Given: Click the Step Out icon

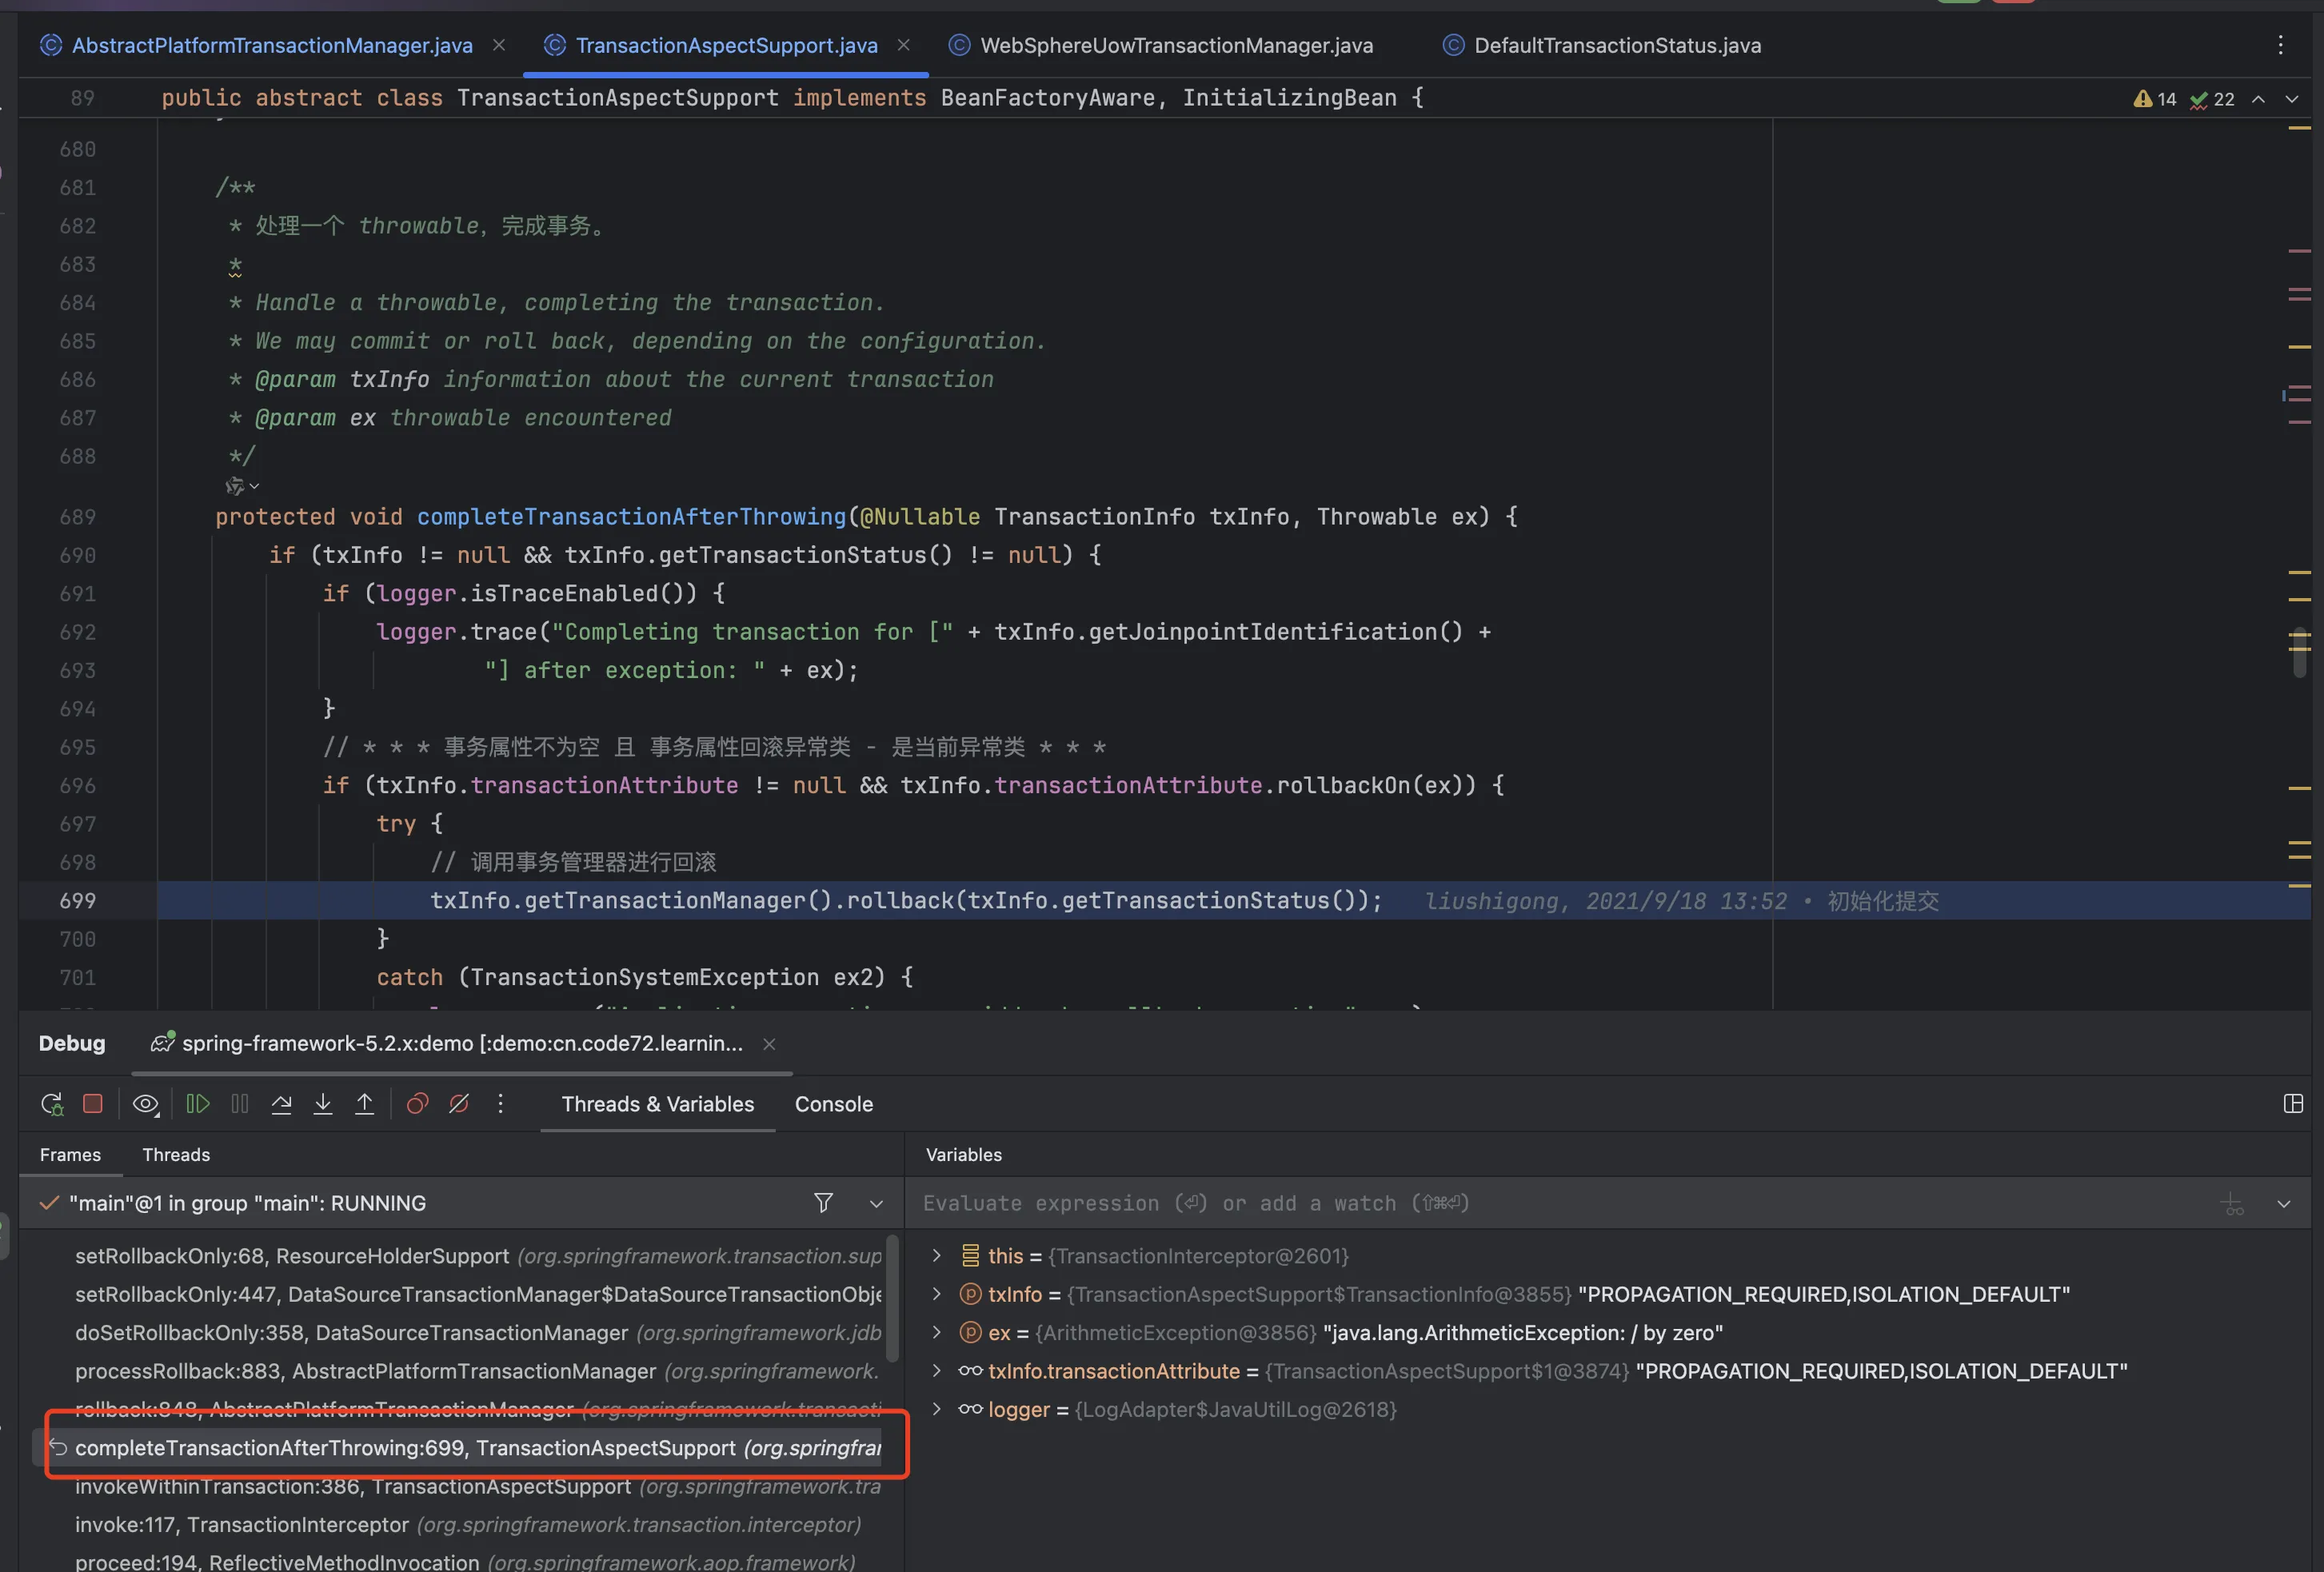Looking at the screenshot, I should (365, 1104).
